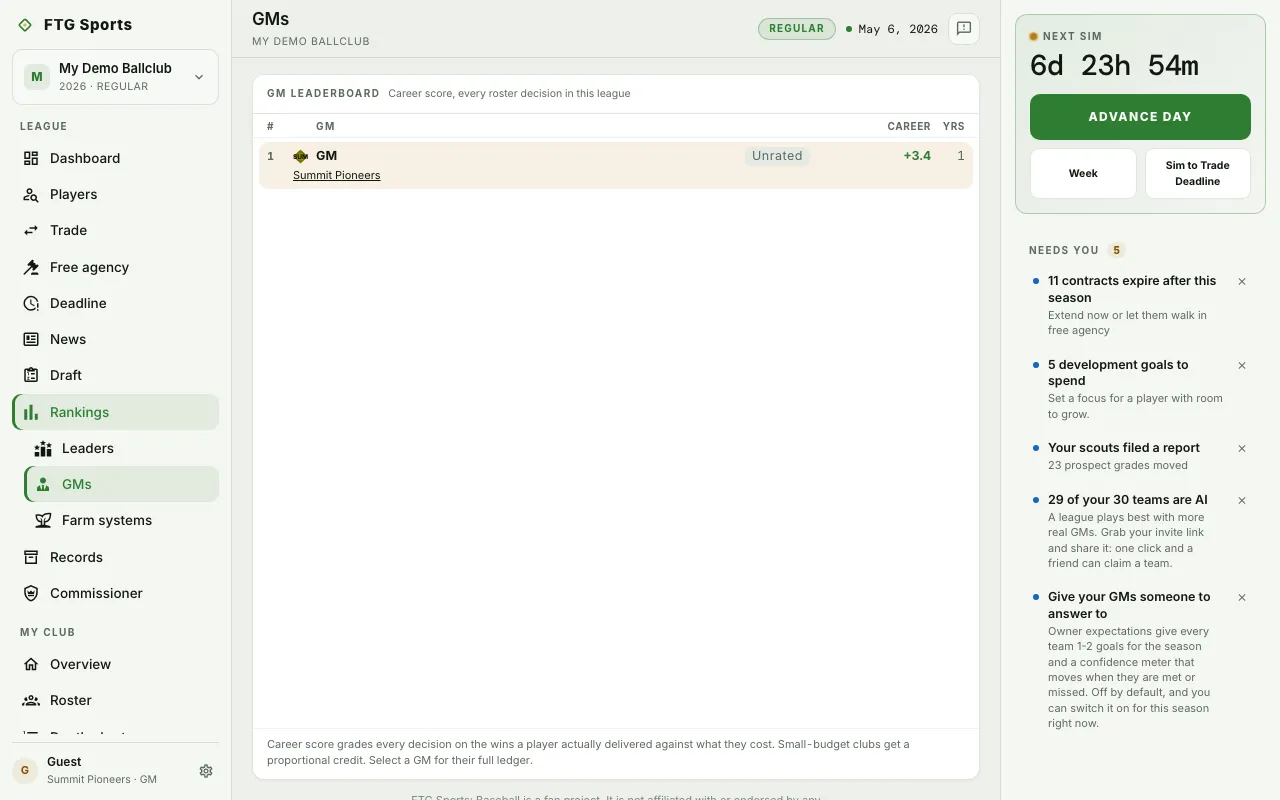Open the Rankings menu item

click(116, 412)
